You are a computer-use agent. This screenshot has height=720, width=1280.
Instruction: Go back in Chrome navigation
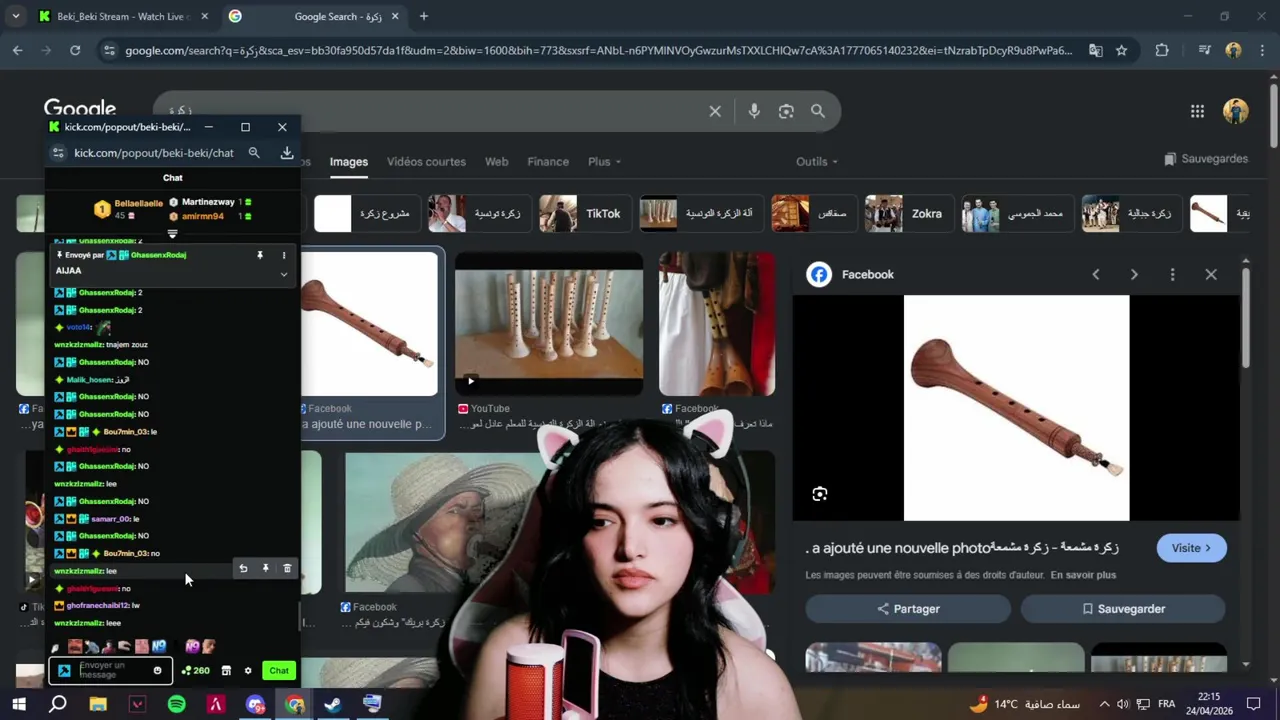pos(18,50)
